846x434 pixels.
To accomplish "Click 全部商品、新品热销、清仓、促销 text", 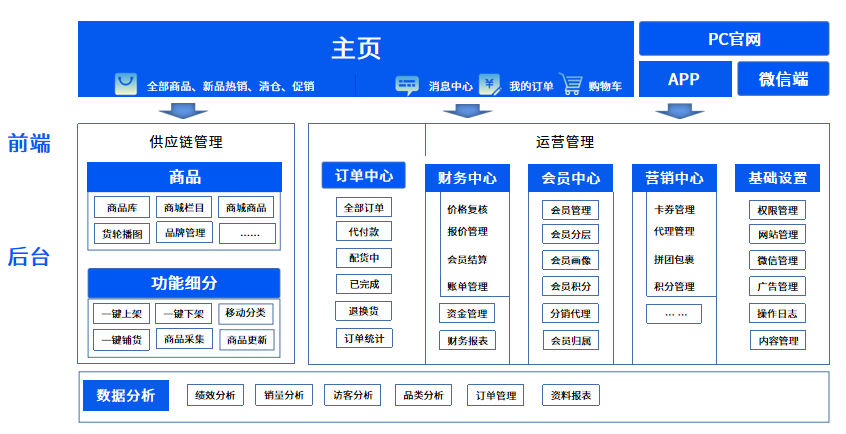I will tap(230, 86).
